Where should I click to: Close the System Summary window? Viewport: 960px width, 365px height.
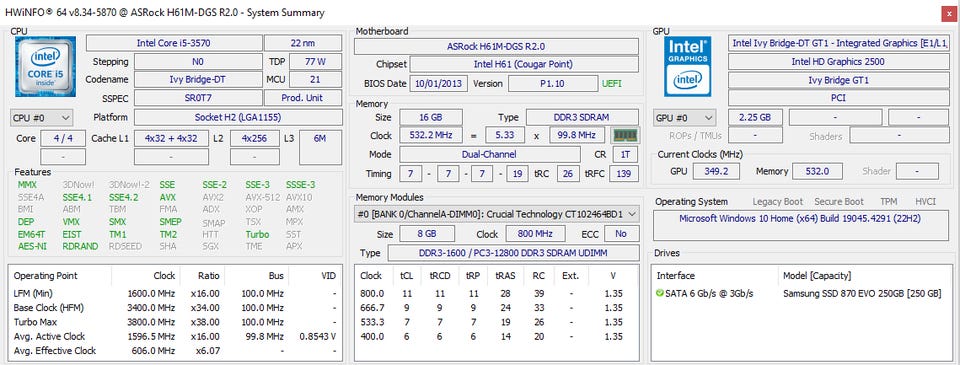tap(950, 12)
